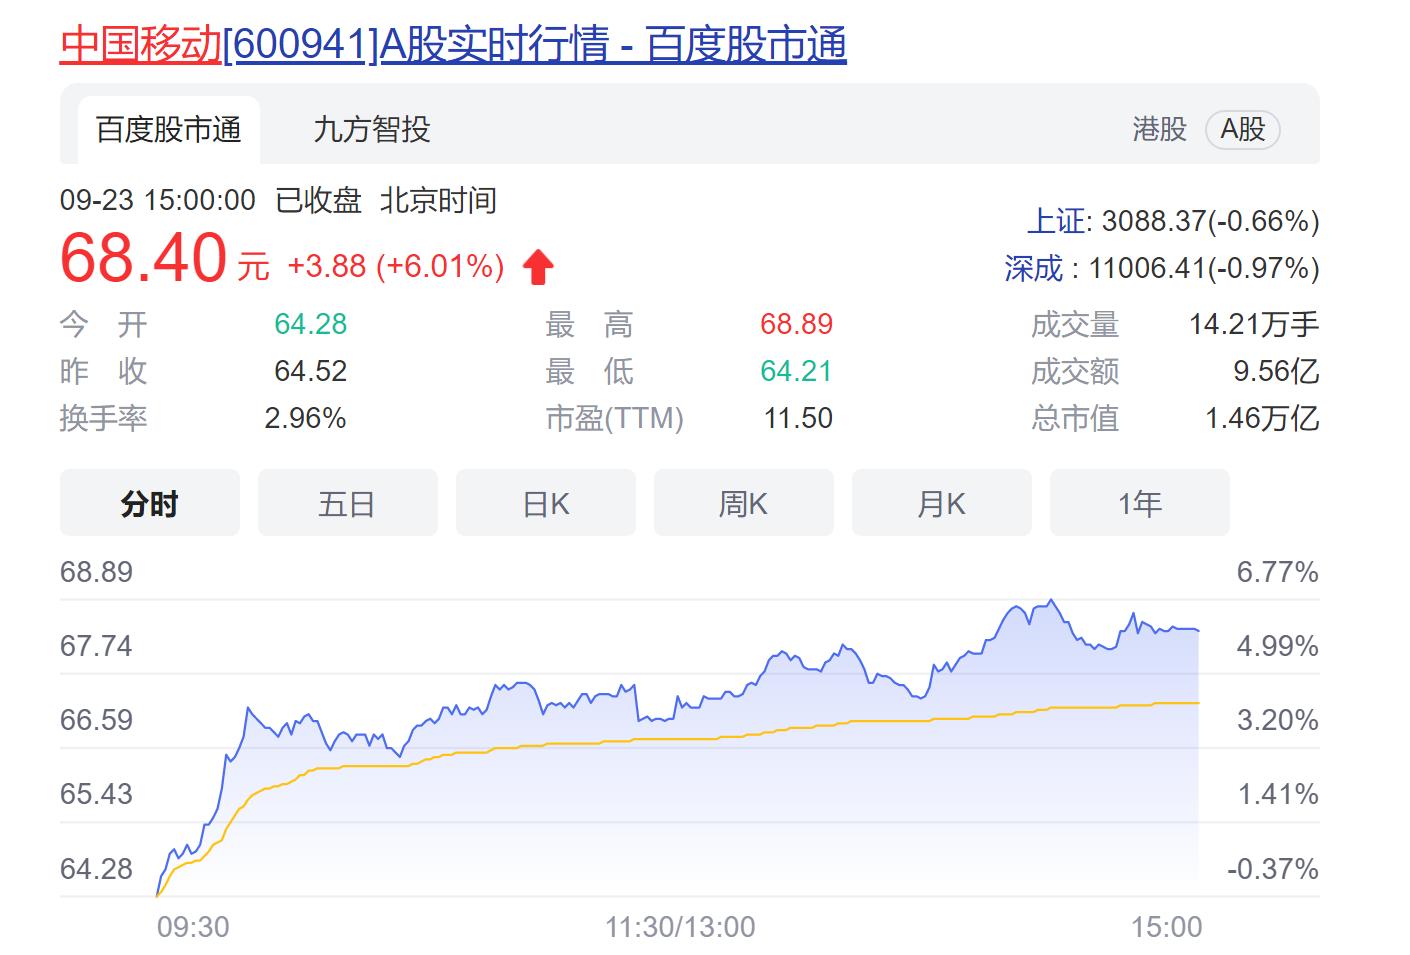Switch chart to 日K view
The image size is (1410, 955).
(x=545, y=503)
